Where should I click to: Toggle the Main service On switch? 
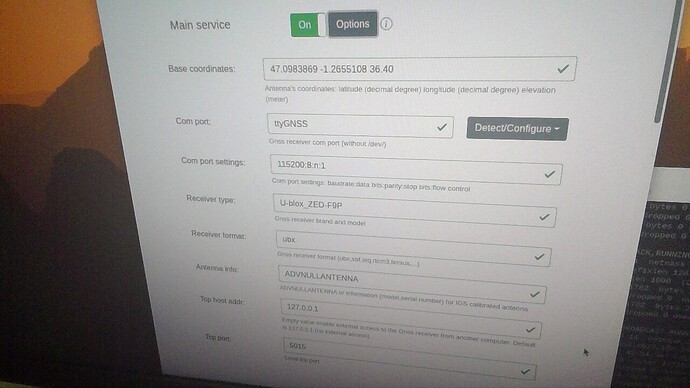(x=308, y=25)
